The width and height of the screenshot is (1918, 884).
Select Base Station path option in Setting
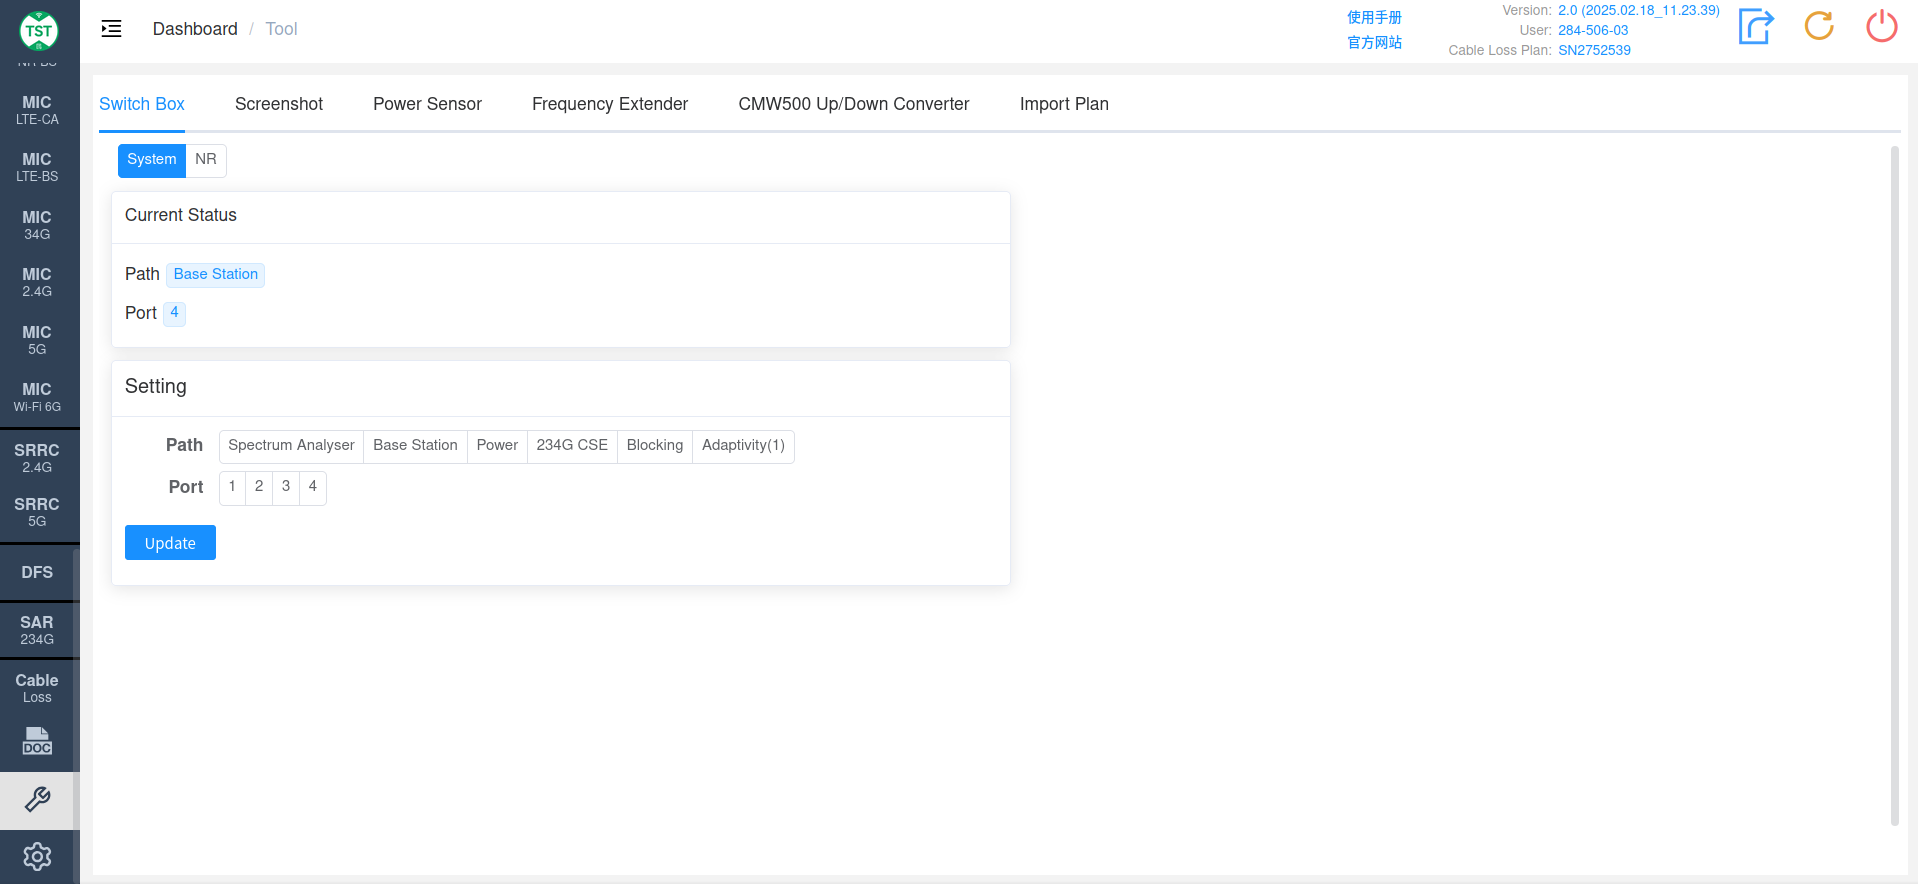pos(415,446)
